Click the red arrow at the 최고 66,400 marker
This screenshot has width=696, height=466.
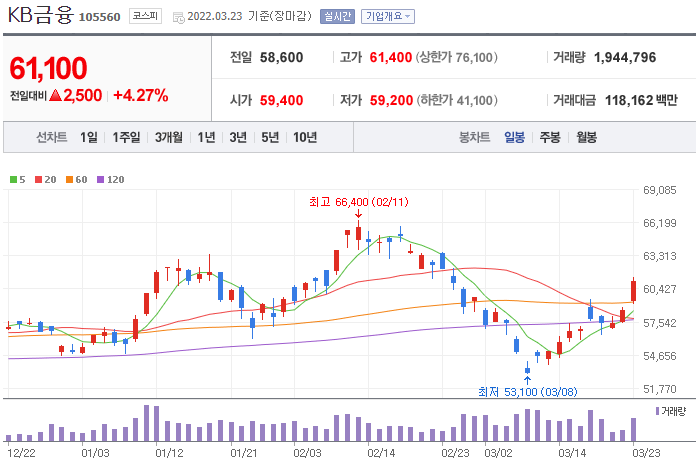click(x=358, y=214)
